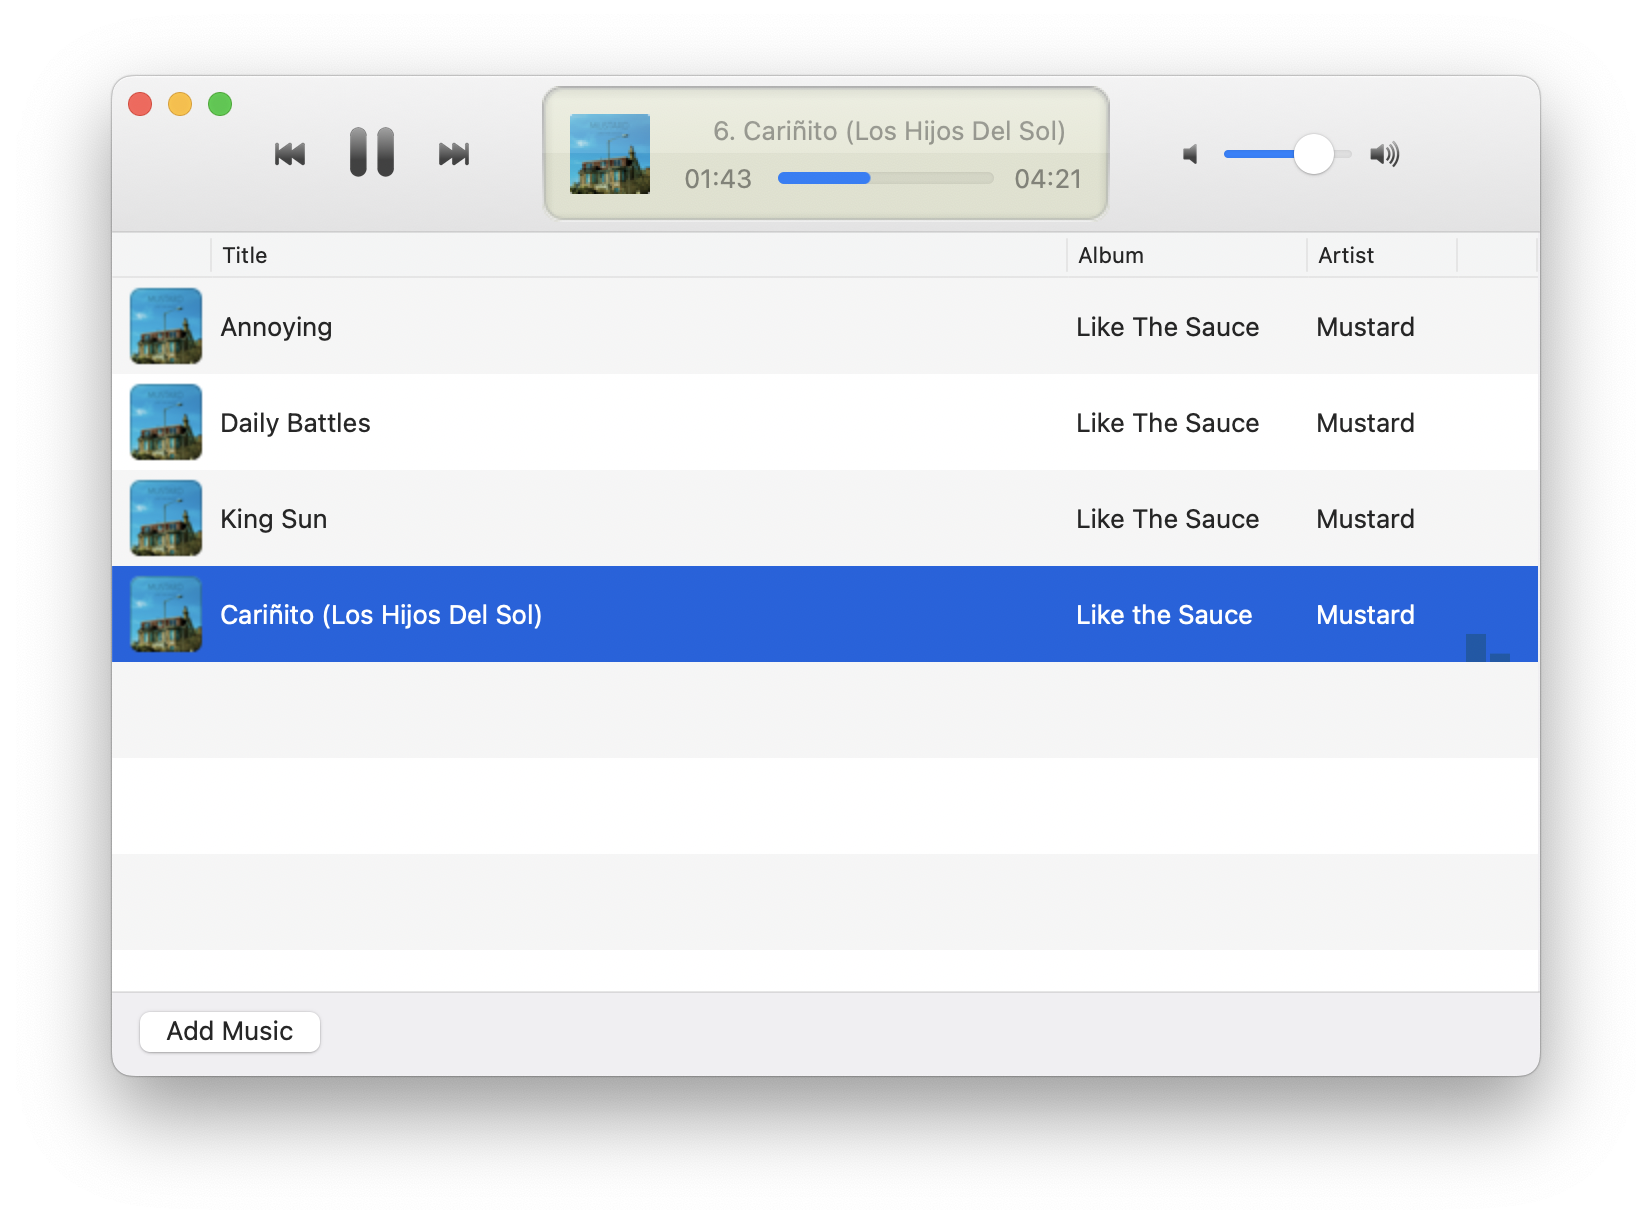Viewport: 1652px width, 1224px height.
Task: Select the Cariñito (Los Hijos Del Sol) row
Action: 825,614
